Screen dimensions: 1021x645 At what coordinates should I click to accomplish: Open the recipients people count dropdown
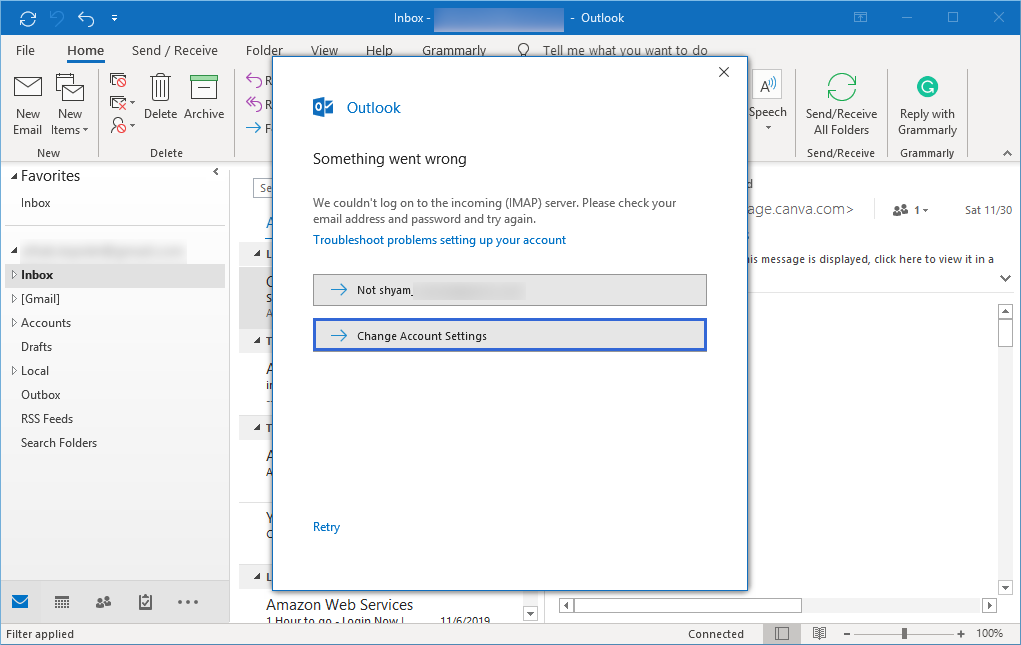point(910,210)
